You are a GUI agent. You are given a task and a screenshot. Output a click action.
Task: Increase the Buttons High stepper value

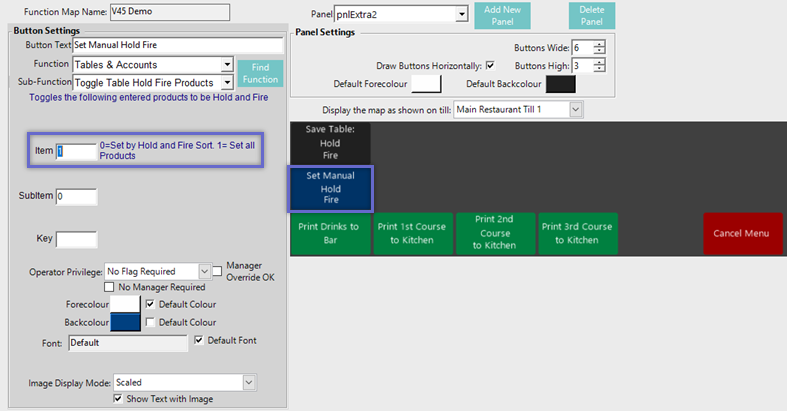click(x=599, y=62)
